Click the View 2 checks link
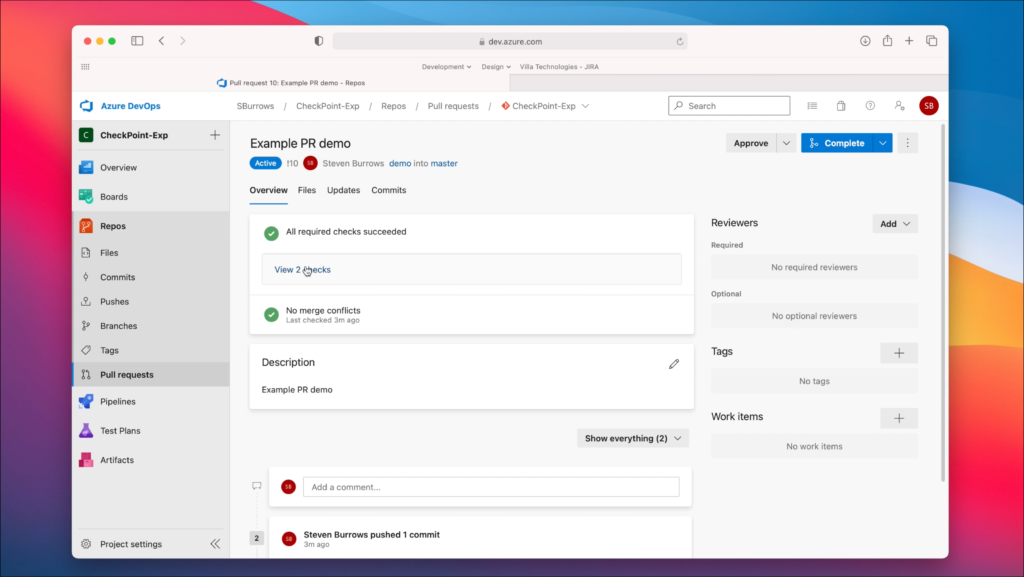1024x577 pixels. (x=302, y=270)
